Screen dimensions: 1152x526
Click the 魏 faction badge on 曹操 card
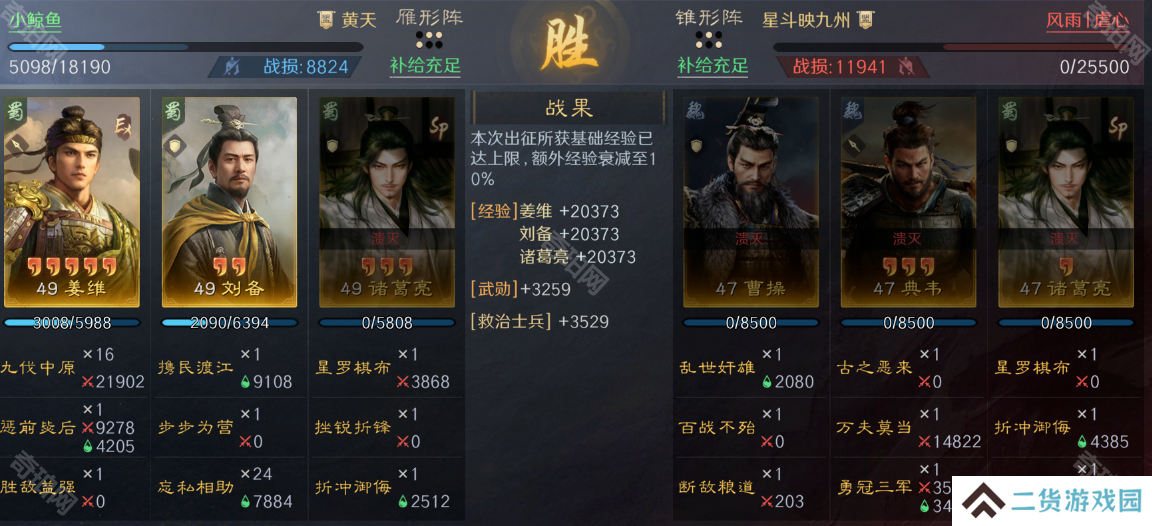(694, 110)
